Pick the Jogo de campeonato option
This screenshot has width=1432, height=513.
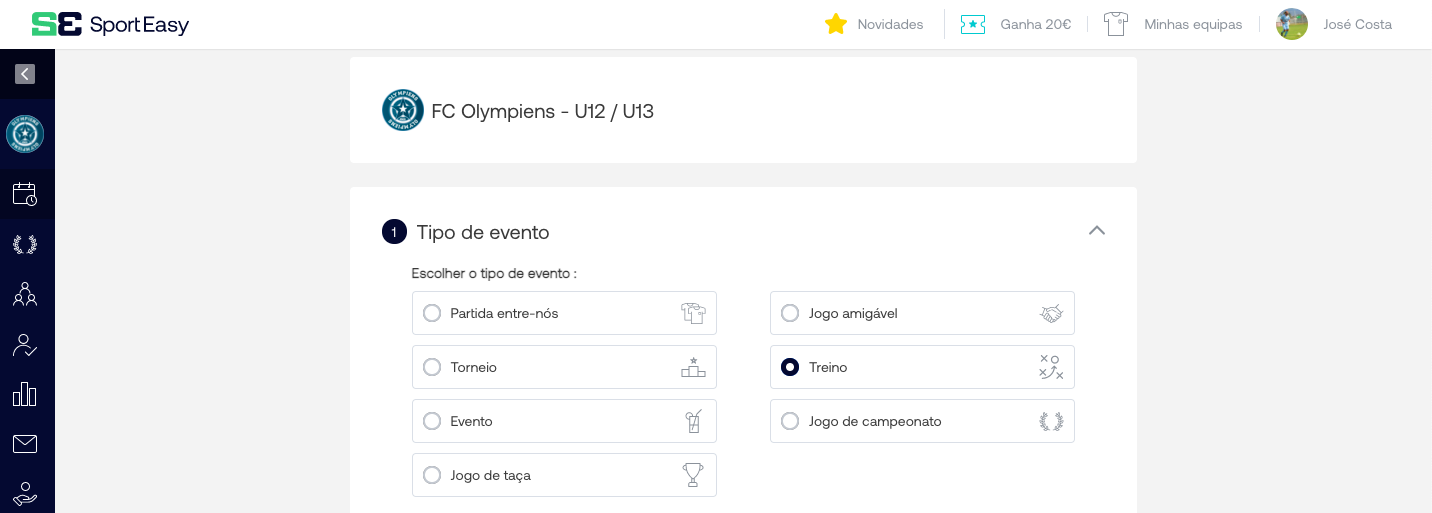pyautogui.click(x=790, y=421)
